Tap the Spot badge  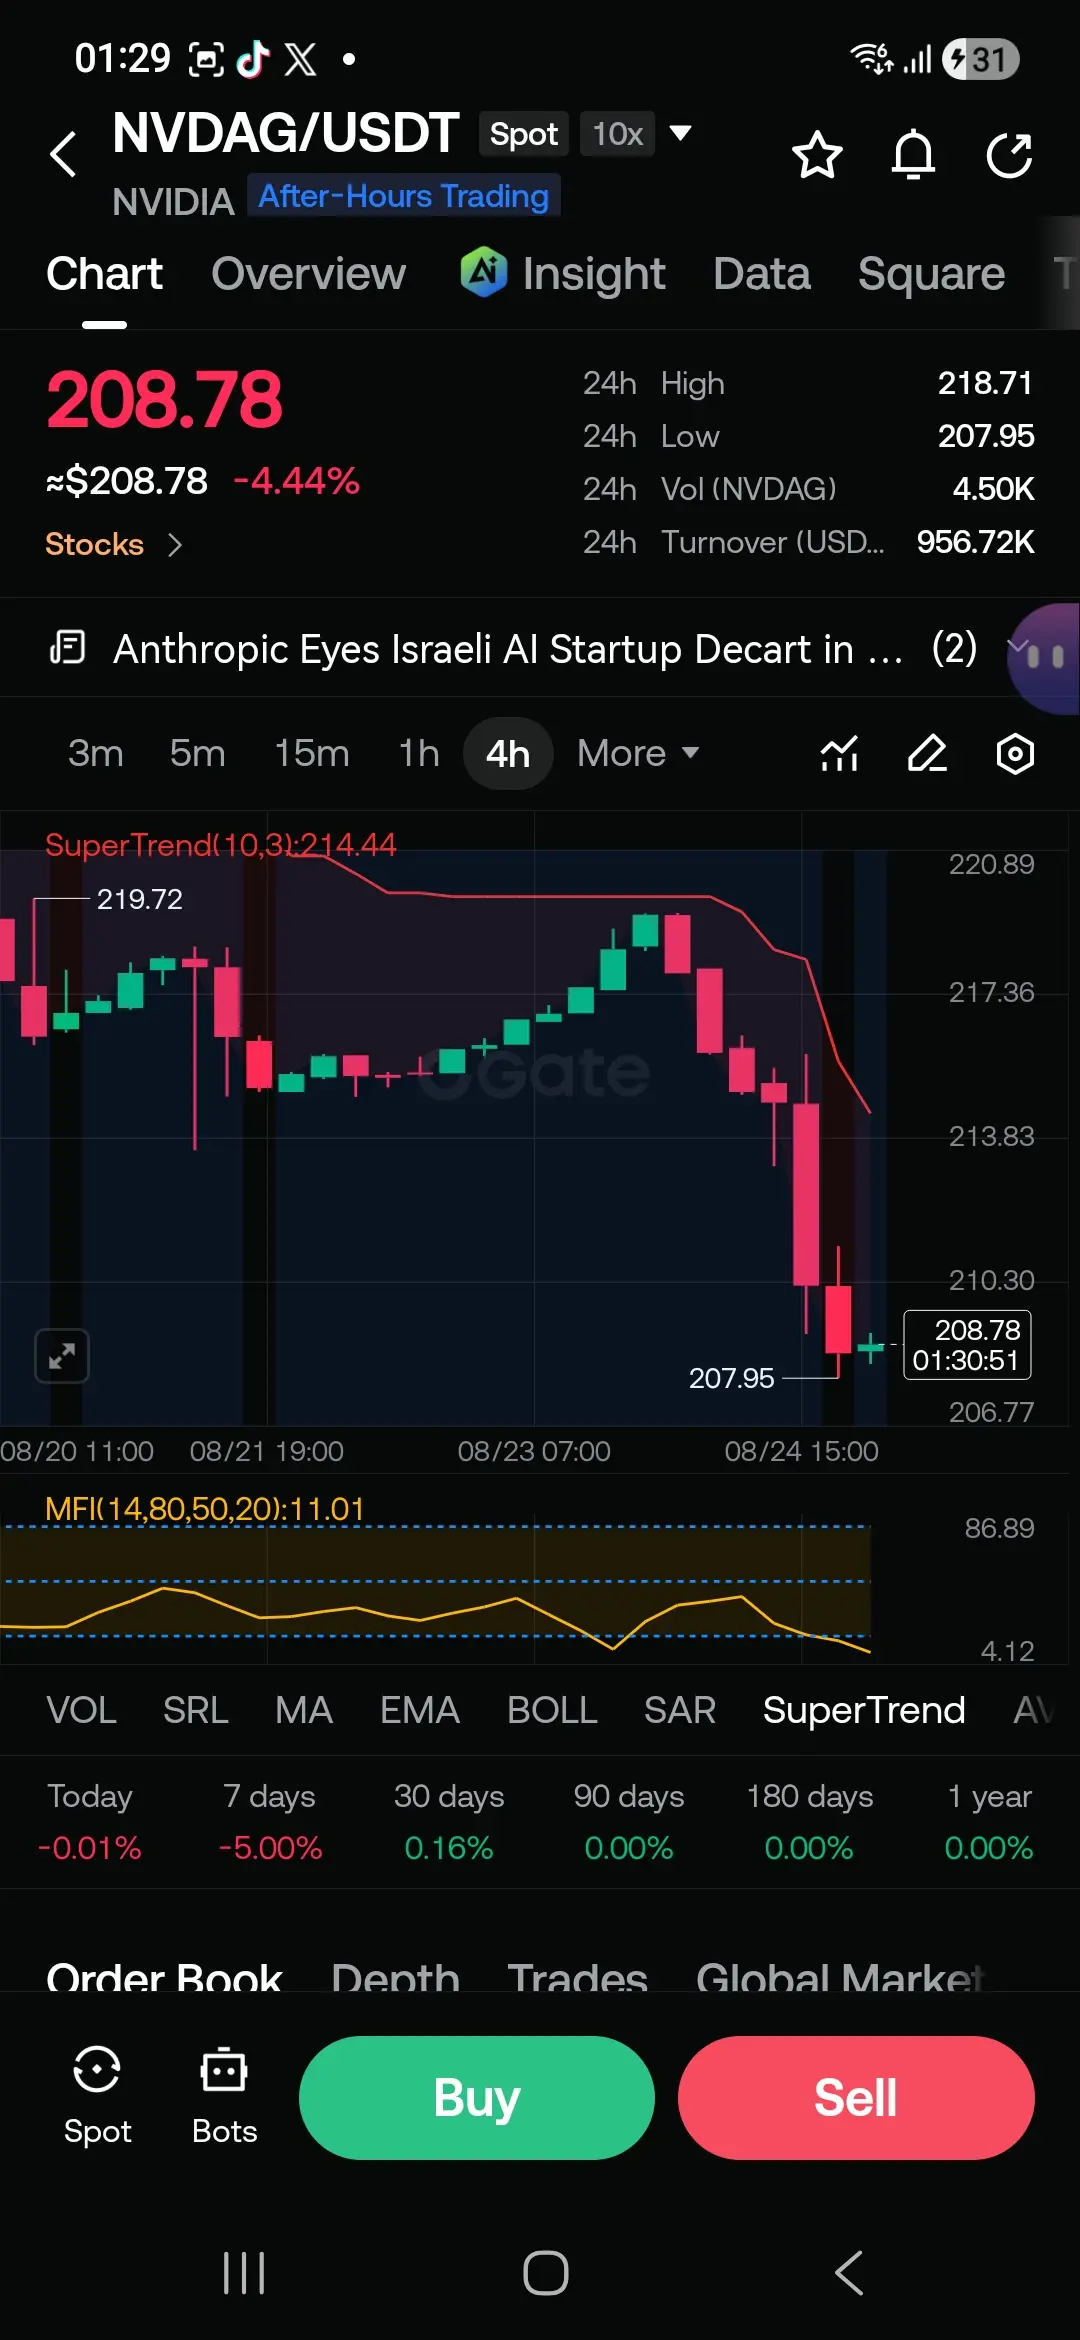point(524,133)
